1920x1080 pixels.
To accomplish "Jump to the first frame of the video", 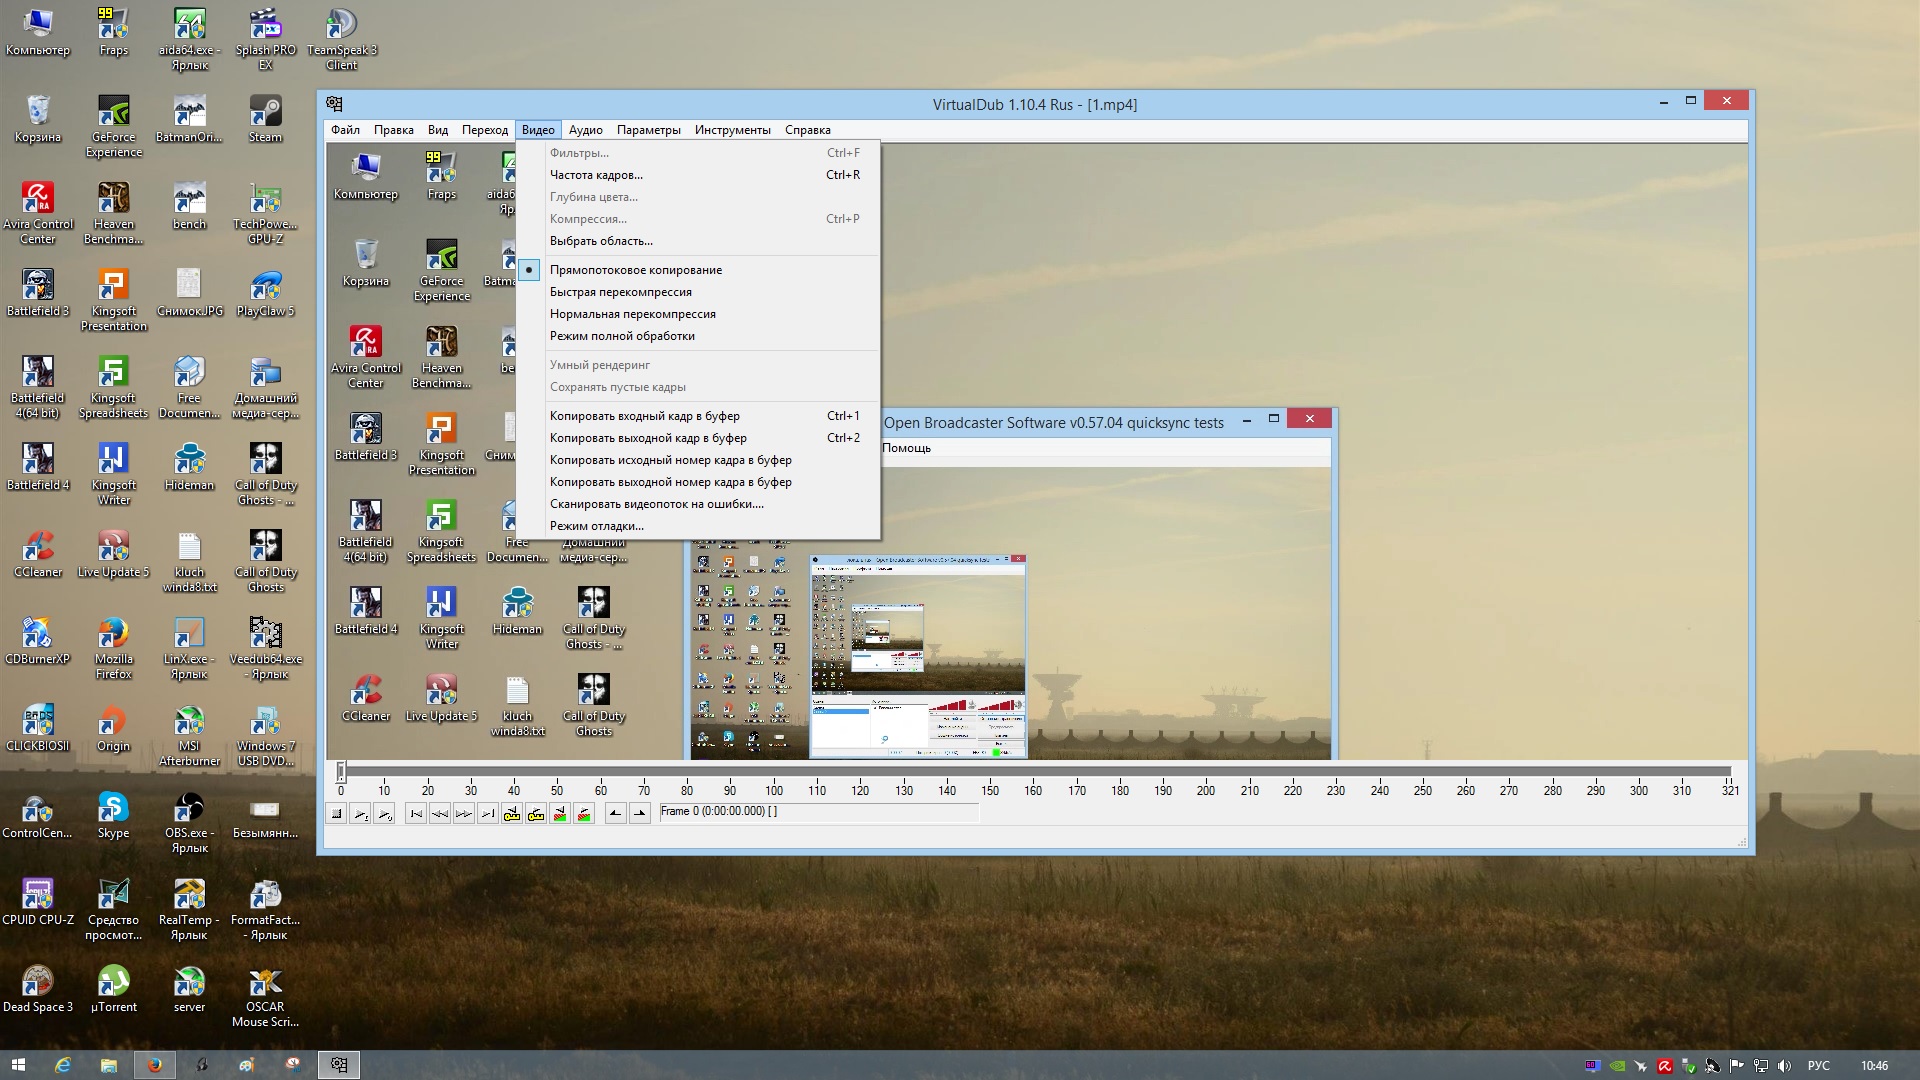I will (416, 814).
